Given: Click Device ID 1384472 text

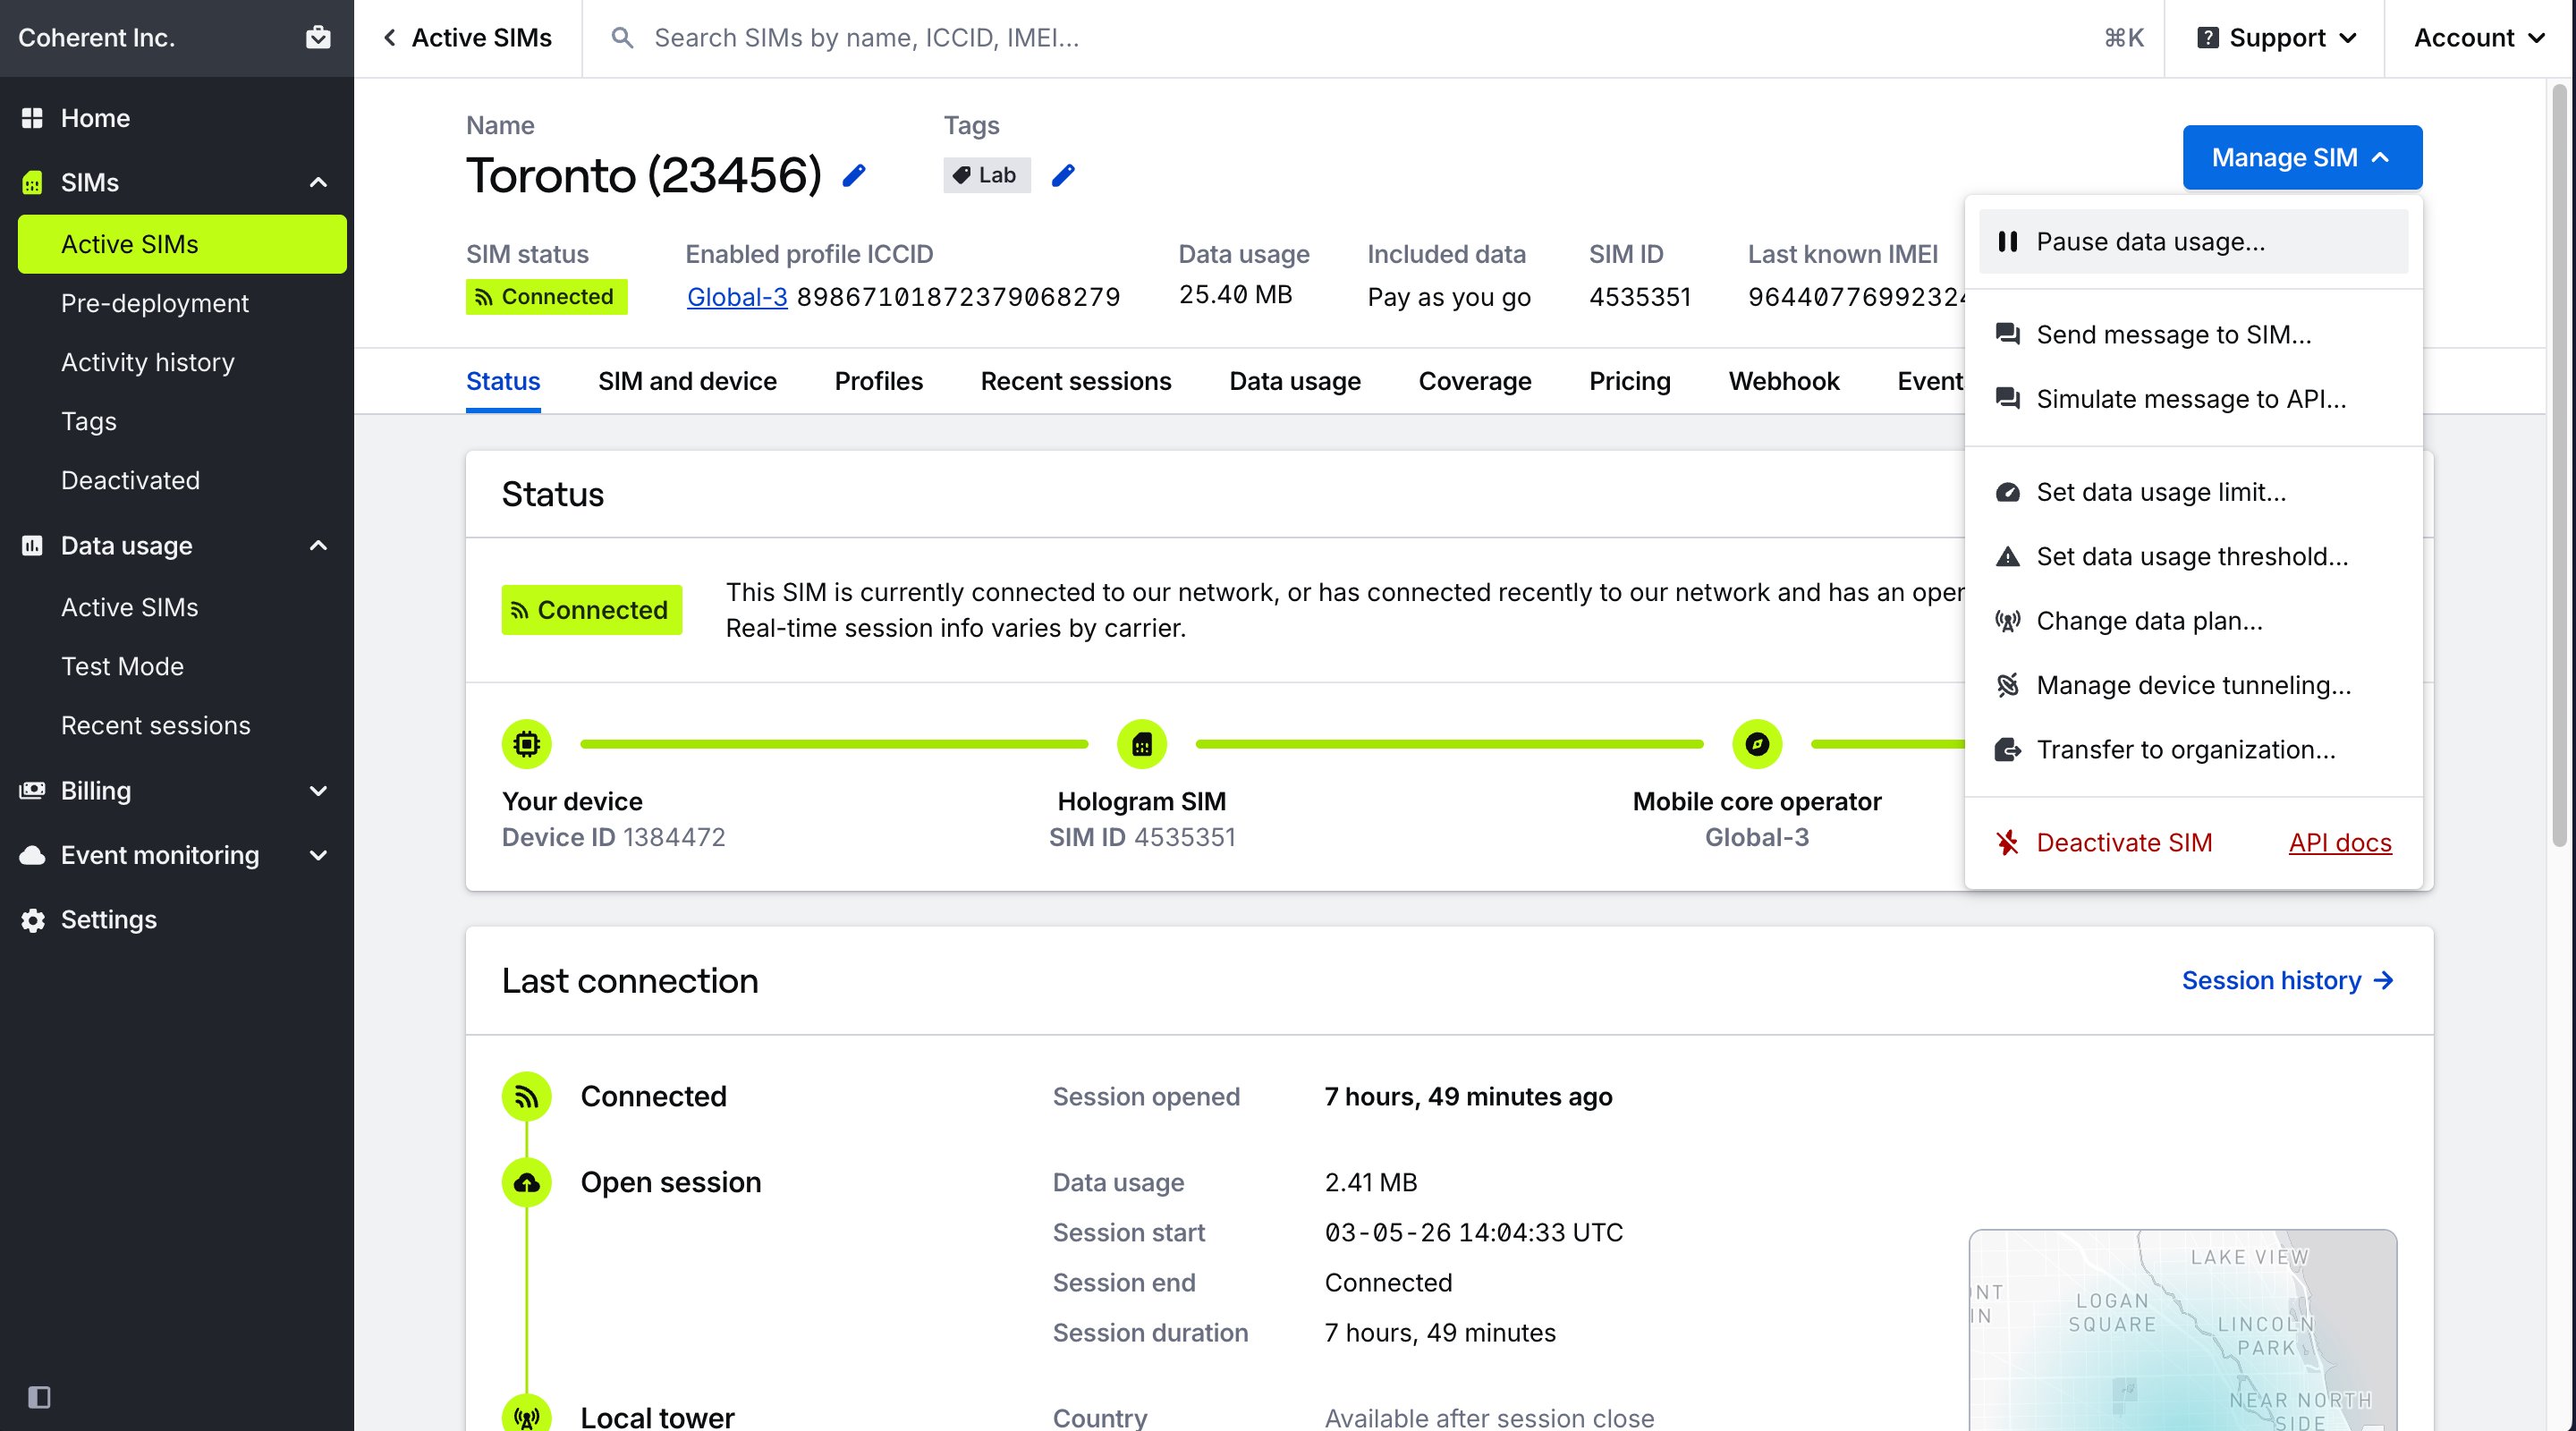Looking at the screenshot, I should click(613, 837).
